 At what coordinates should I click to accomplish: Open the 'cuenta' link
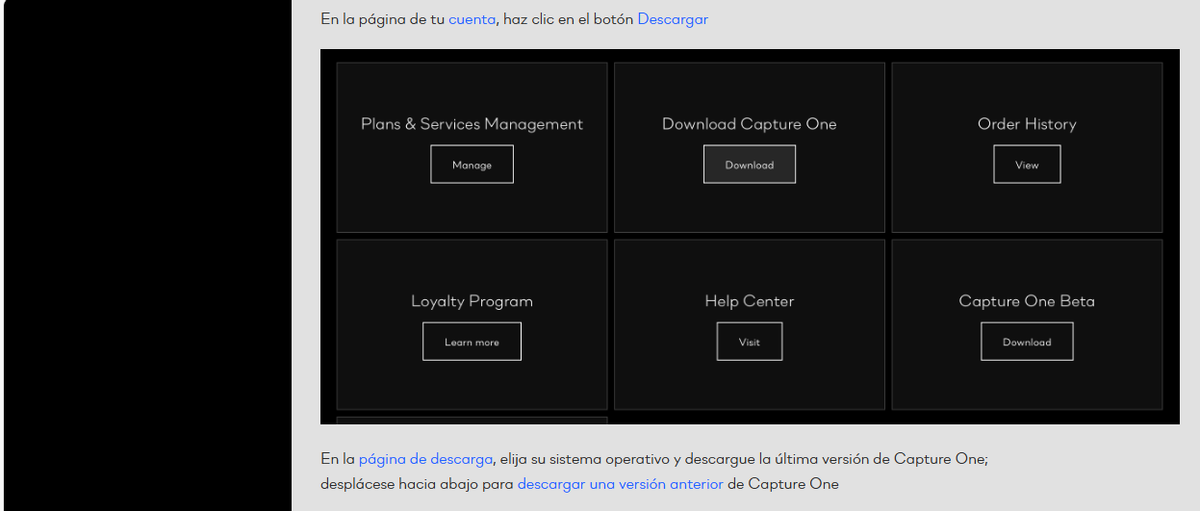click(x=471, y=19)
